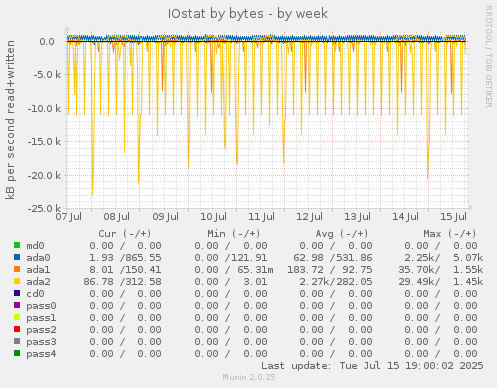Click the 'pass0' legend label
This screenshot has width=497, height=388.
point(41,306)
